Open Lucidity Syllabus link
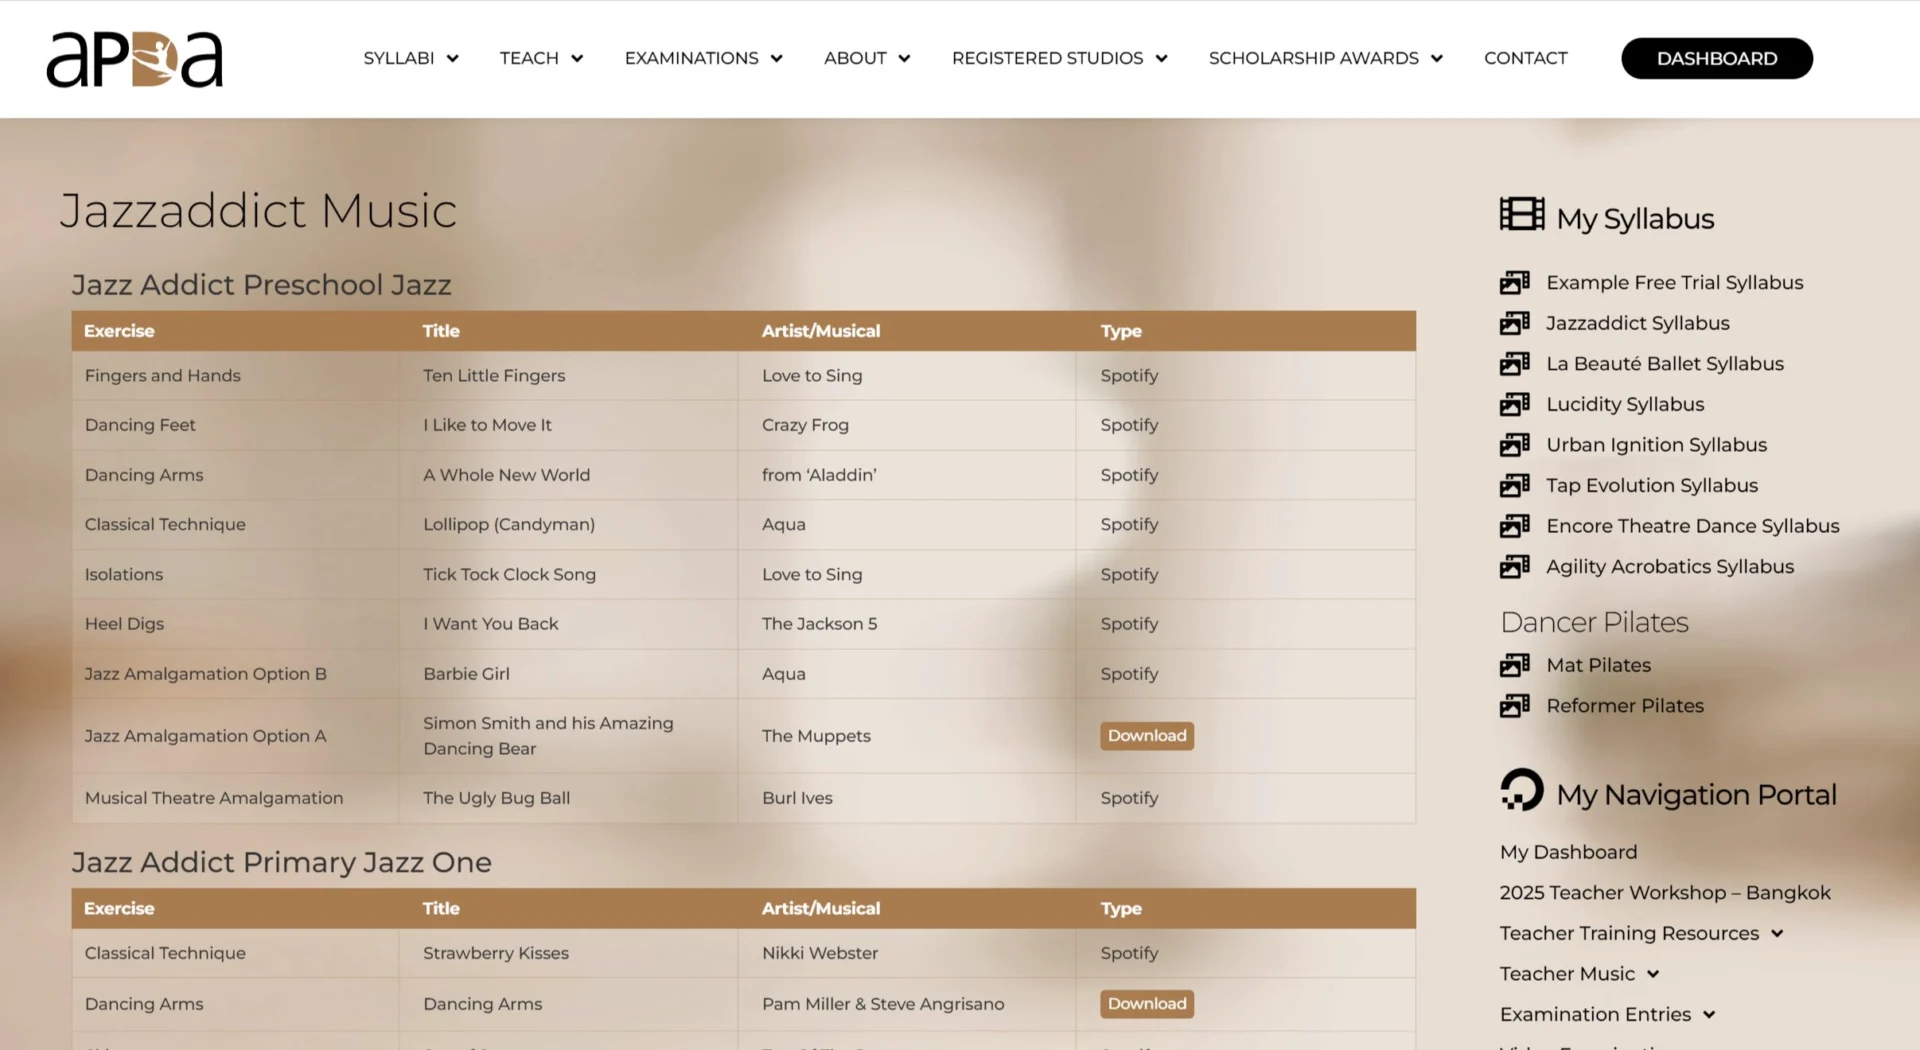Screen dimensions: 1920x1050 (1625, 404)
